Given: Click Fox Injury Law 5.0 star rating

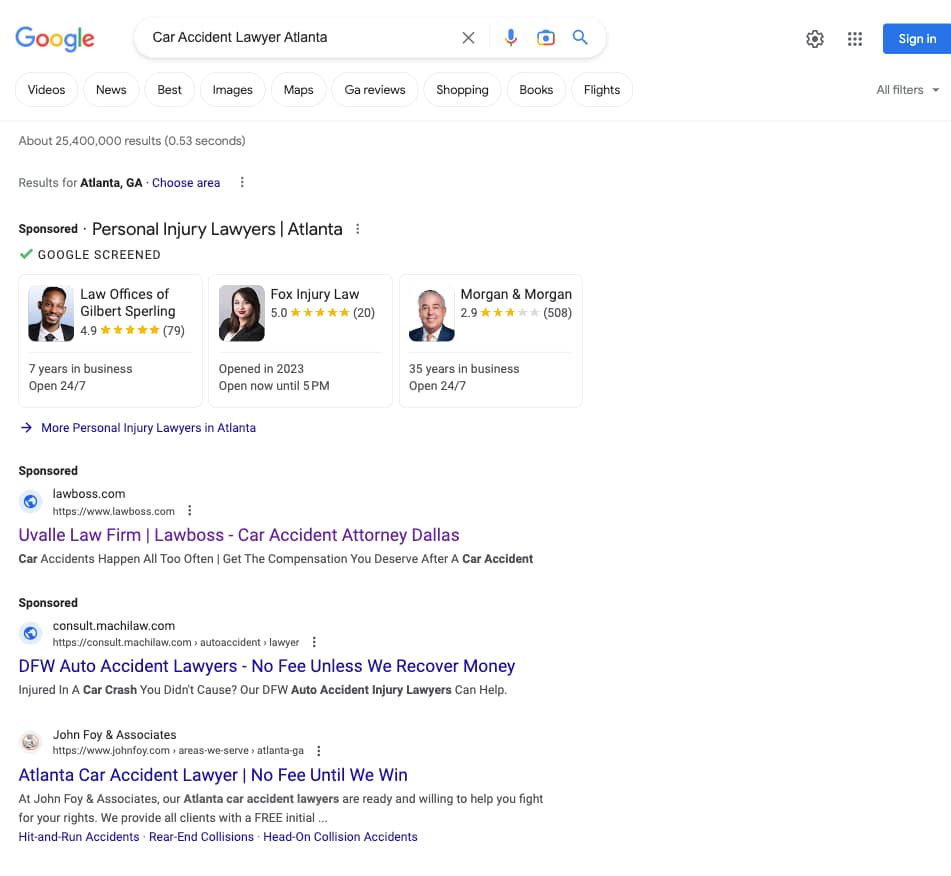Looking at the screenshot, I should click(323, 313).
